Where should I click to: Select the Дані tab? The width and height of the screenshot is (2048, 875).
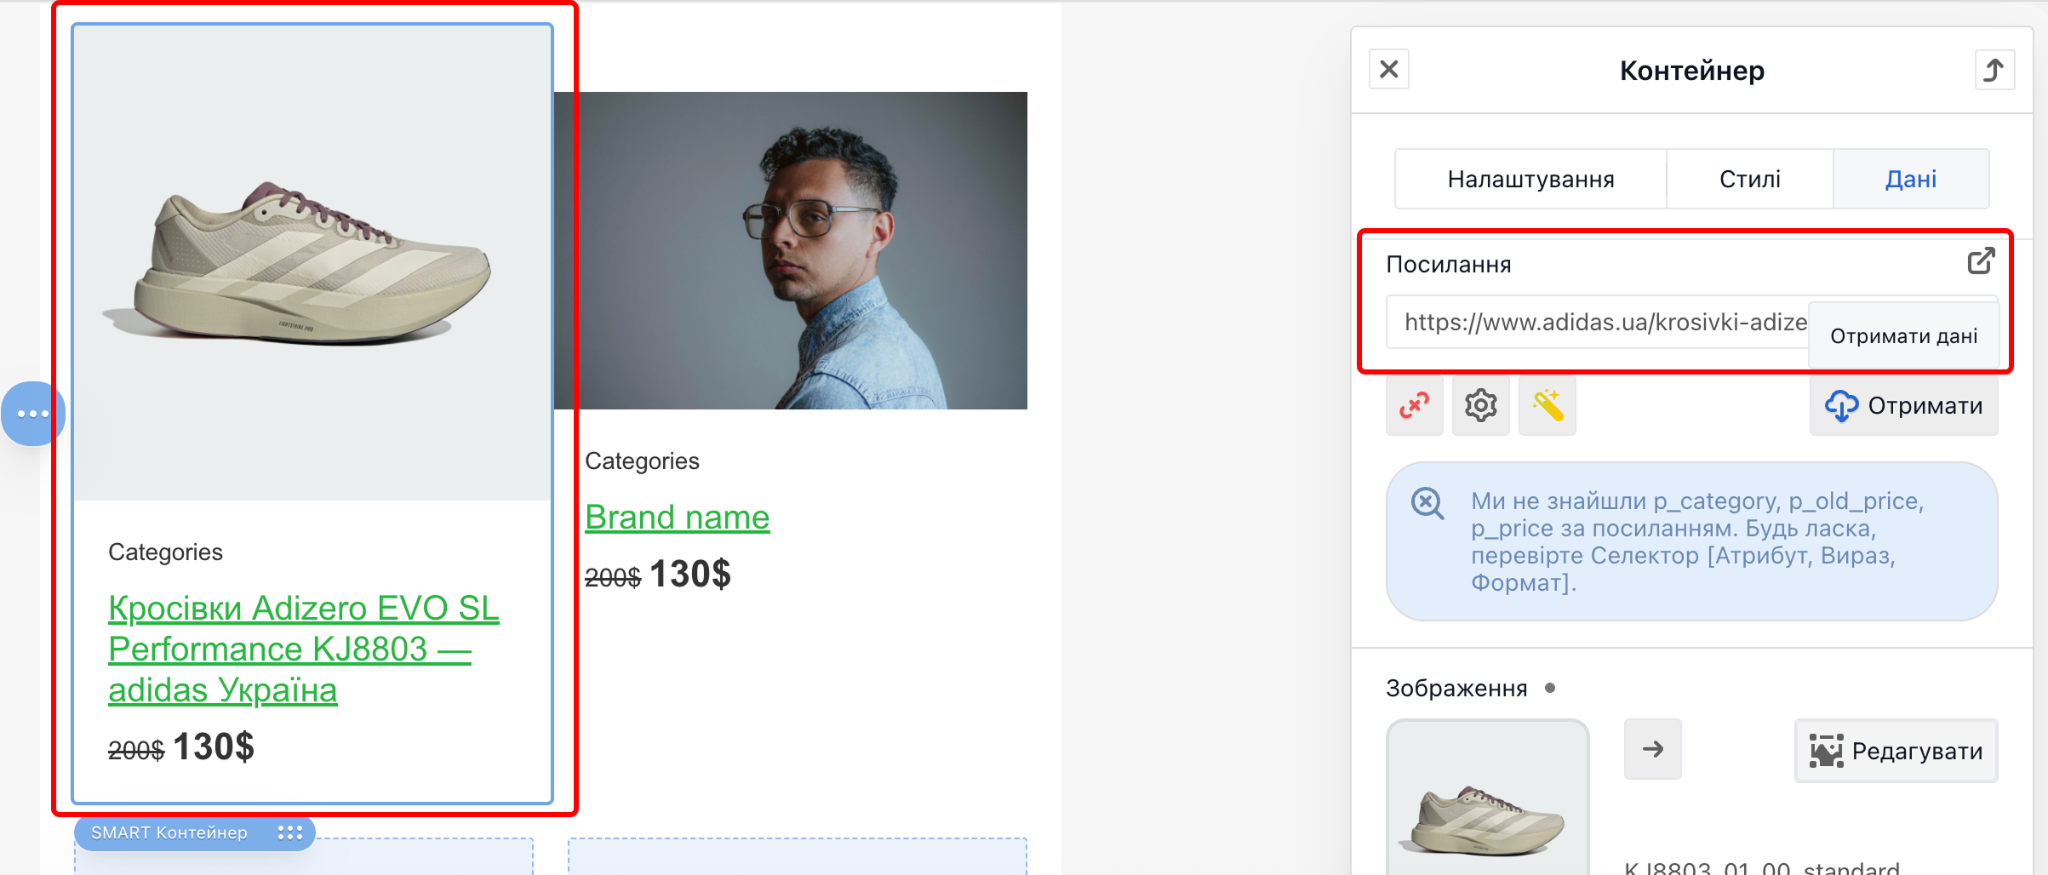click(x=1910, y=179)
